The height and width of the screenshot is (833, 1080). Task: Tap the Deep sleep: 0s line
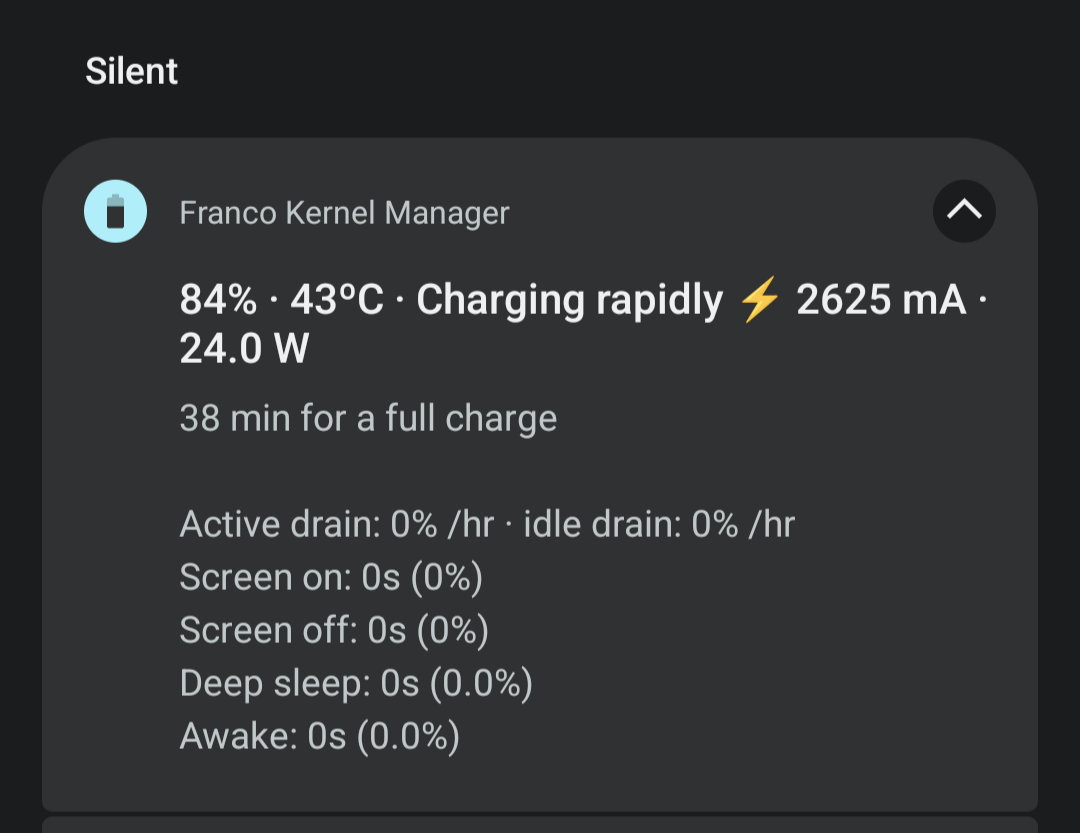point(356,683)
